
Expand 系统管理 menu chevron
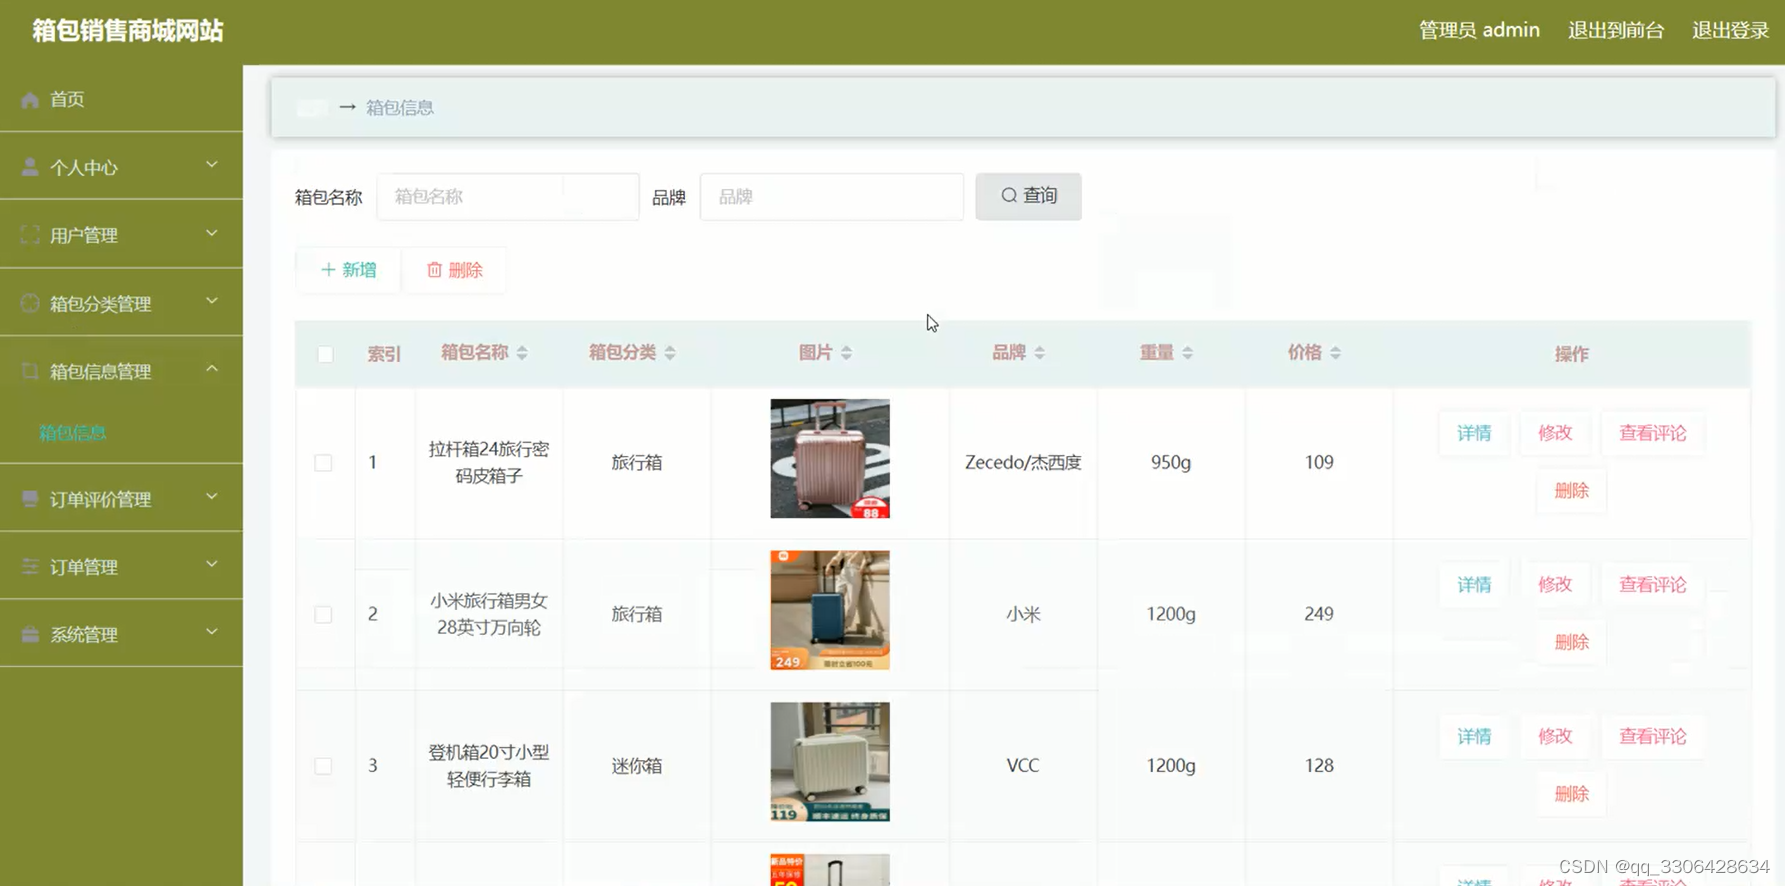coord(212,632)
